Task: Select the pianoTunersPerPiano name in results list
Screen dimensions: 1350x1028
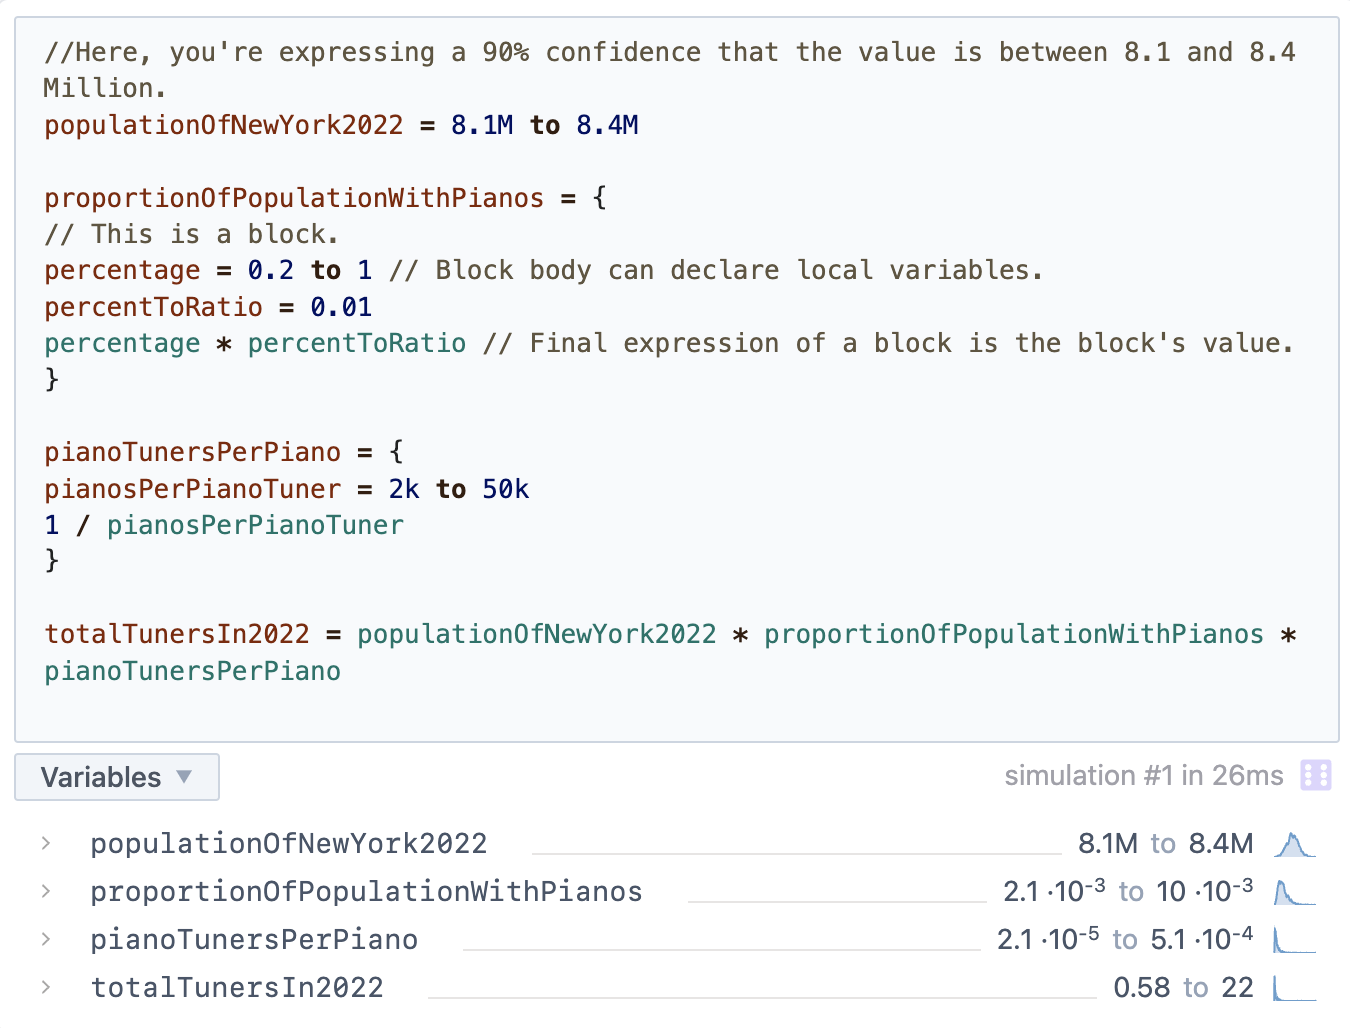Action: click(x=254, y=940)
